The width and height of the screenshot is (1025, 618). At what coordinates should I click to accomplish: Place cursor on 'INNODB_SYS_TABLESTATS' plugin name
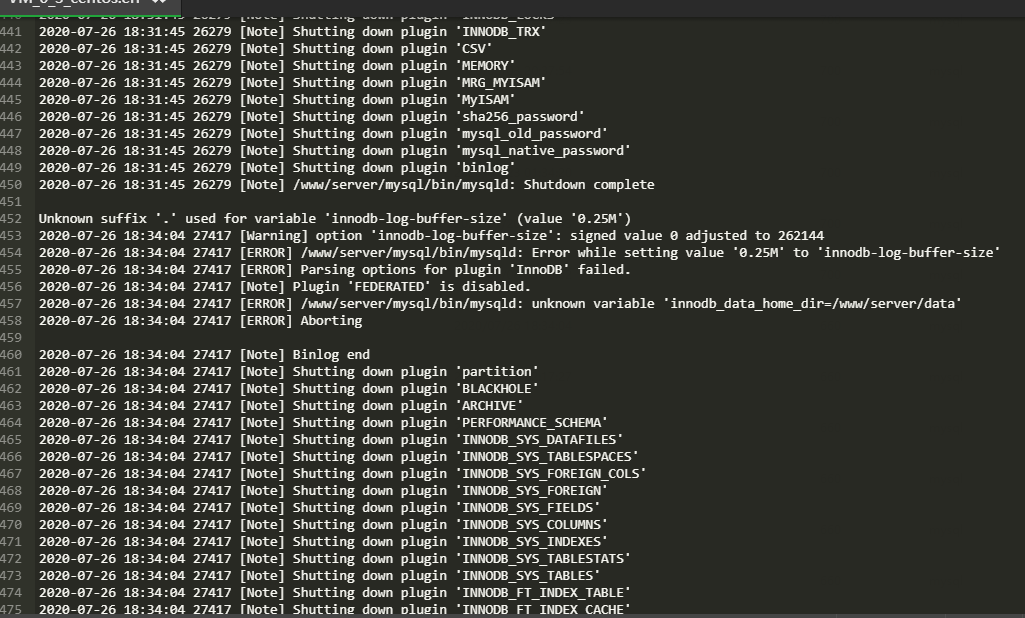pyautogui.click(x=543, y=558)
